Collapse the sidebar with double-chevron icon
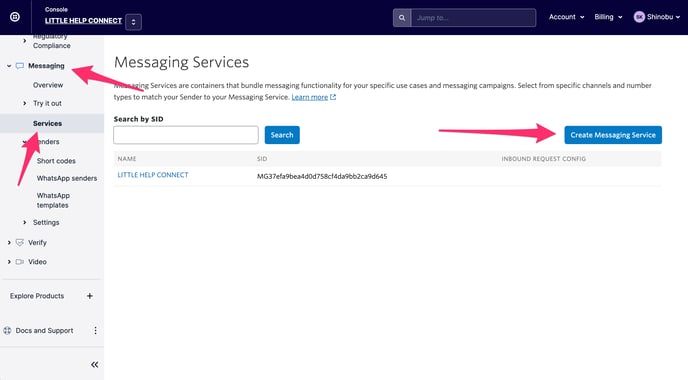 [94, 365]
